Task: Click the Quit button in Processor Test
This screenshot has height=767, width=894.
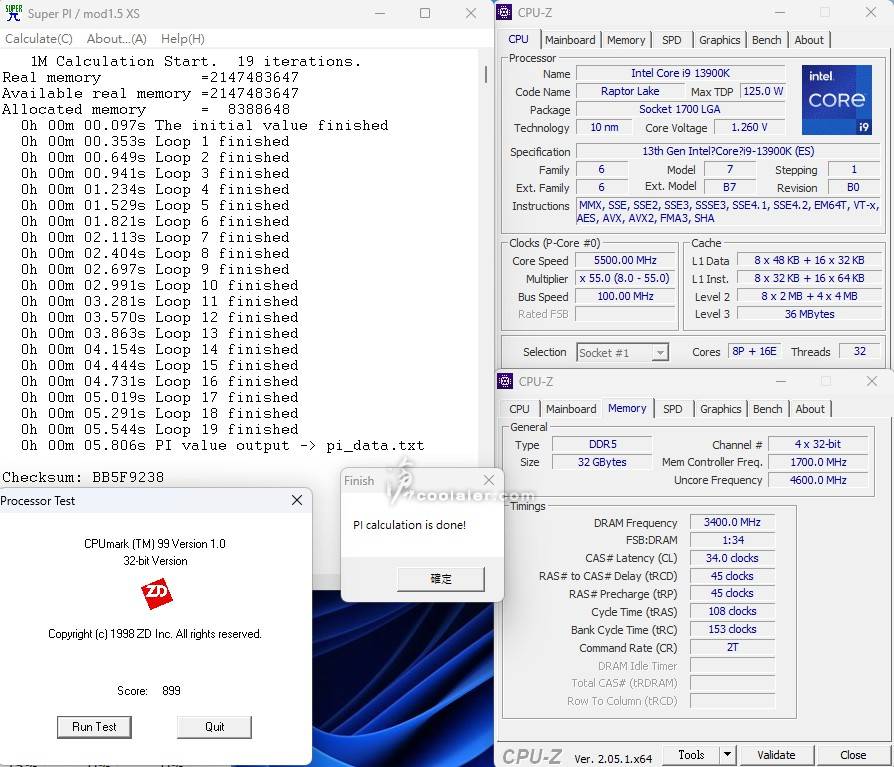Action: [x=214, y=727]
